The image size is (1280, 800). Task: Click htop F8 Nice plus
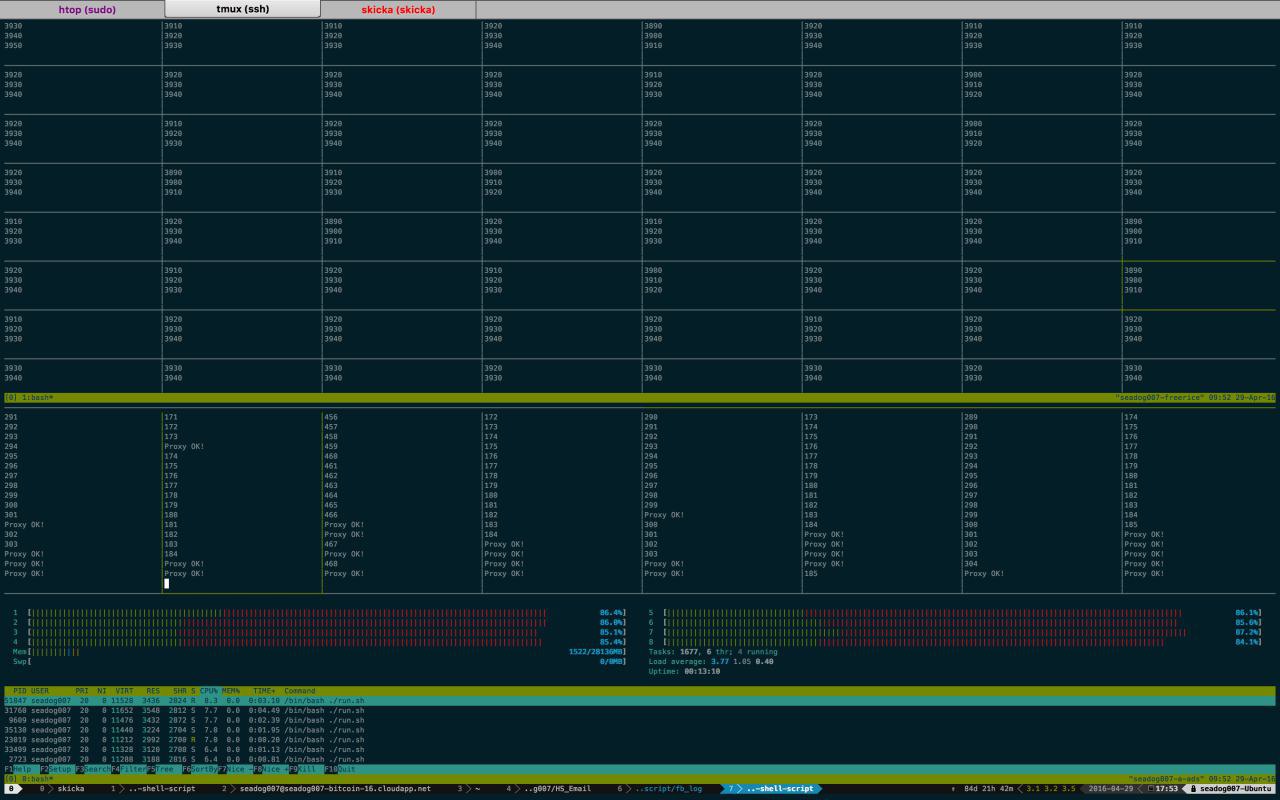[x=270, y=769]
